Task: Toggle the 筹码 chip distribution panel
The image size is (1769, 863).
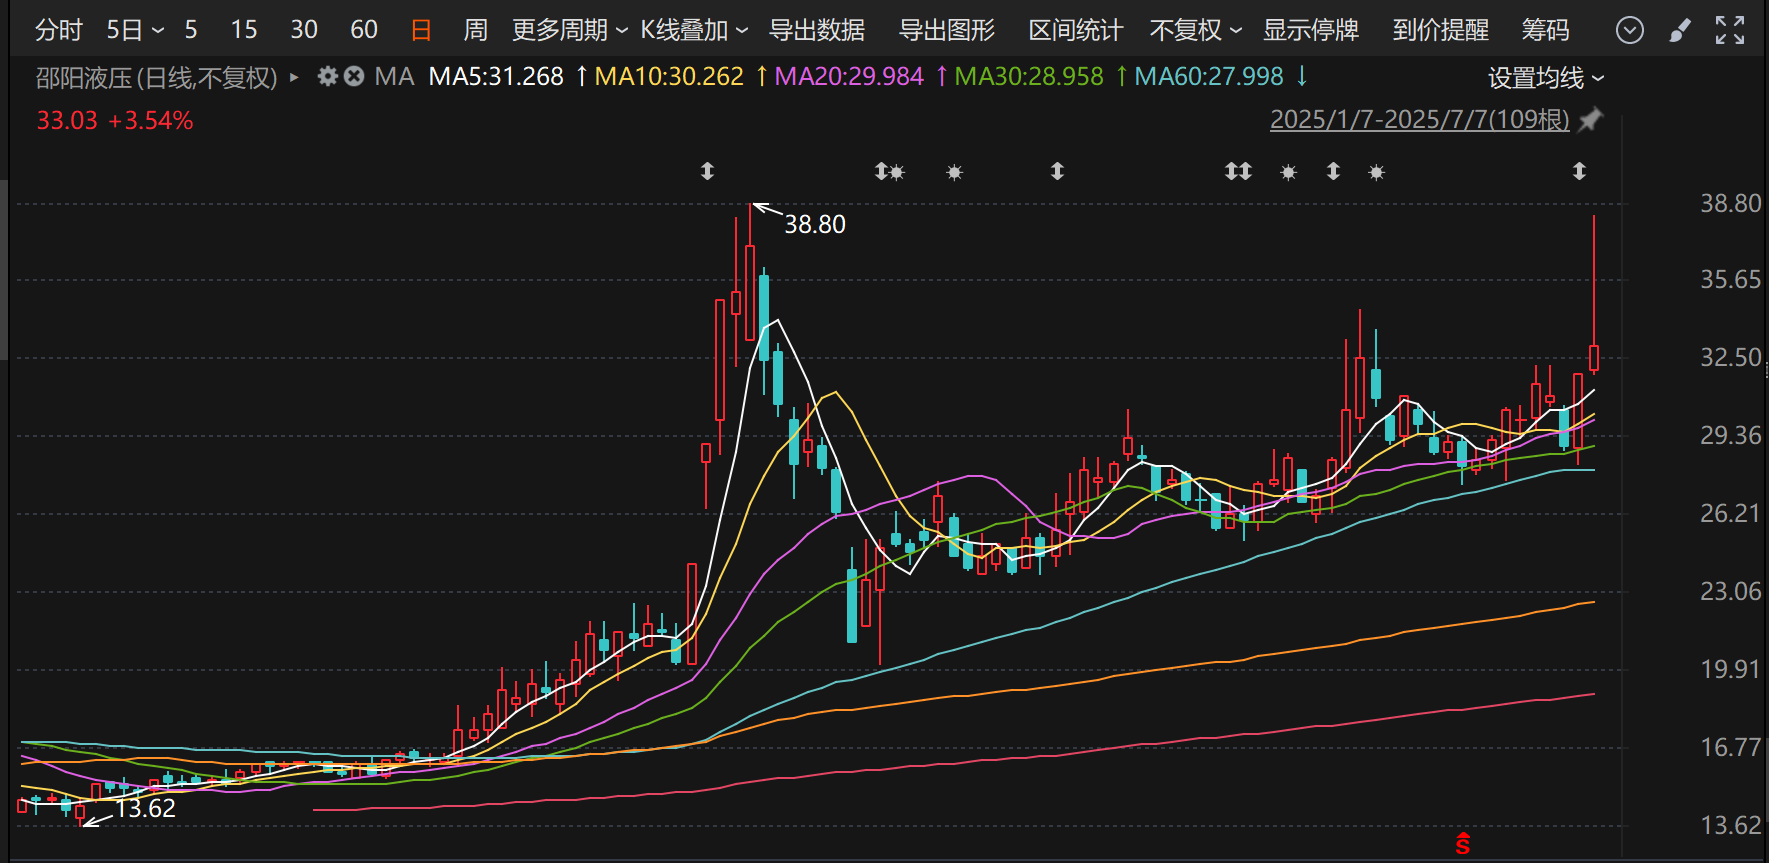Action: pyautogui.click(x=1545, y=31)
